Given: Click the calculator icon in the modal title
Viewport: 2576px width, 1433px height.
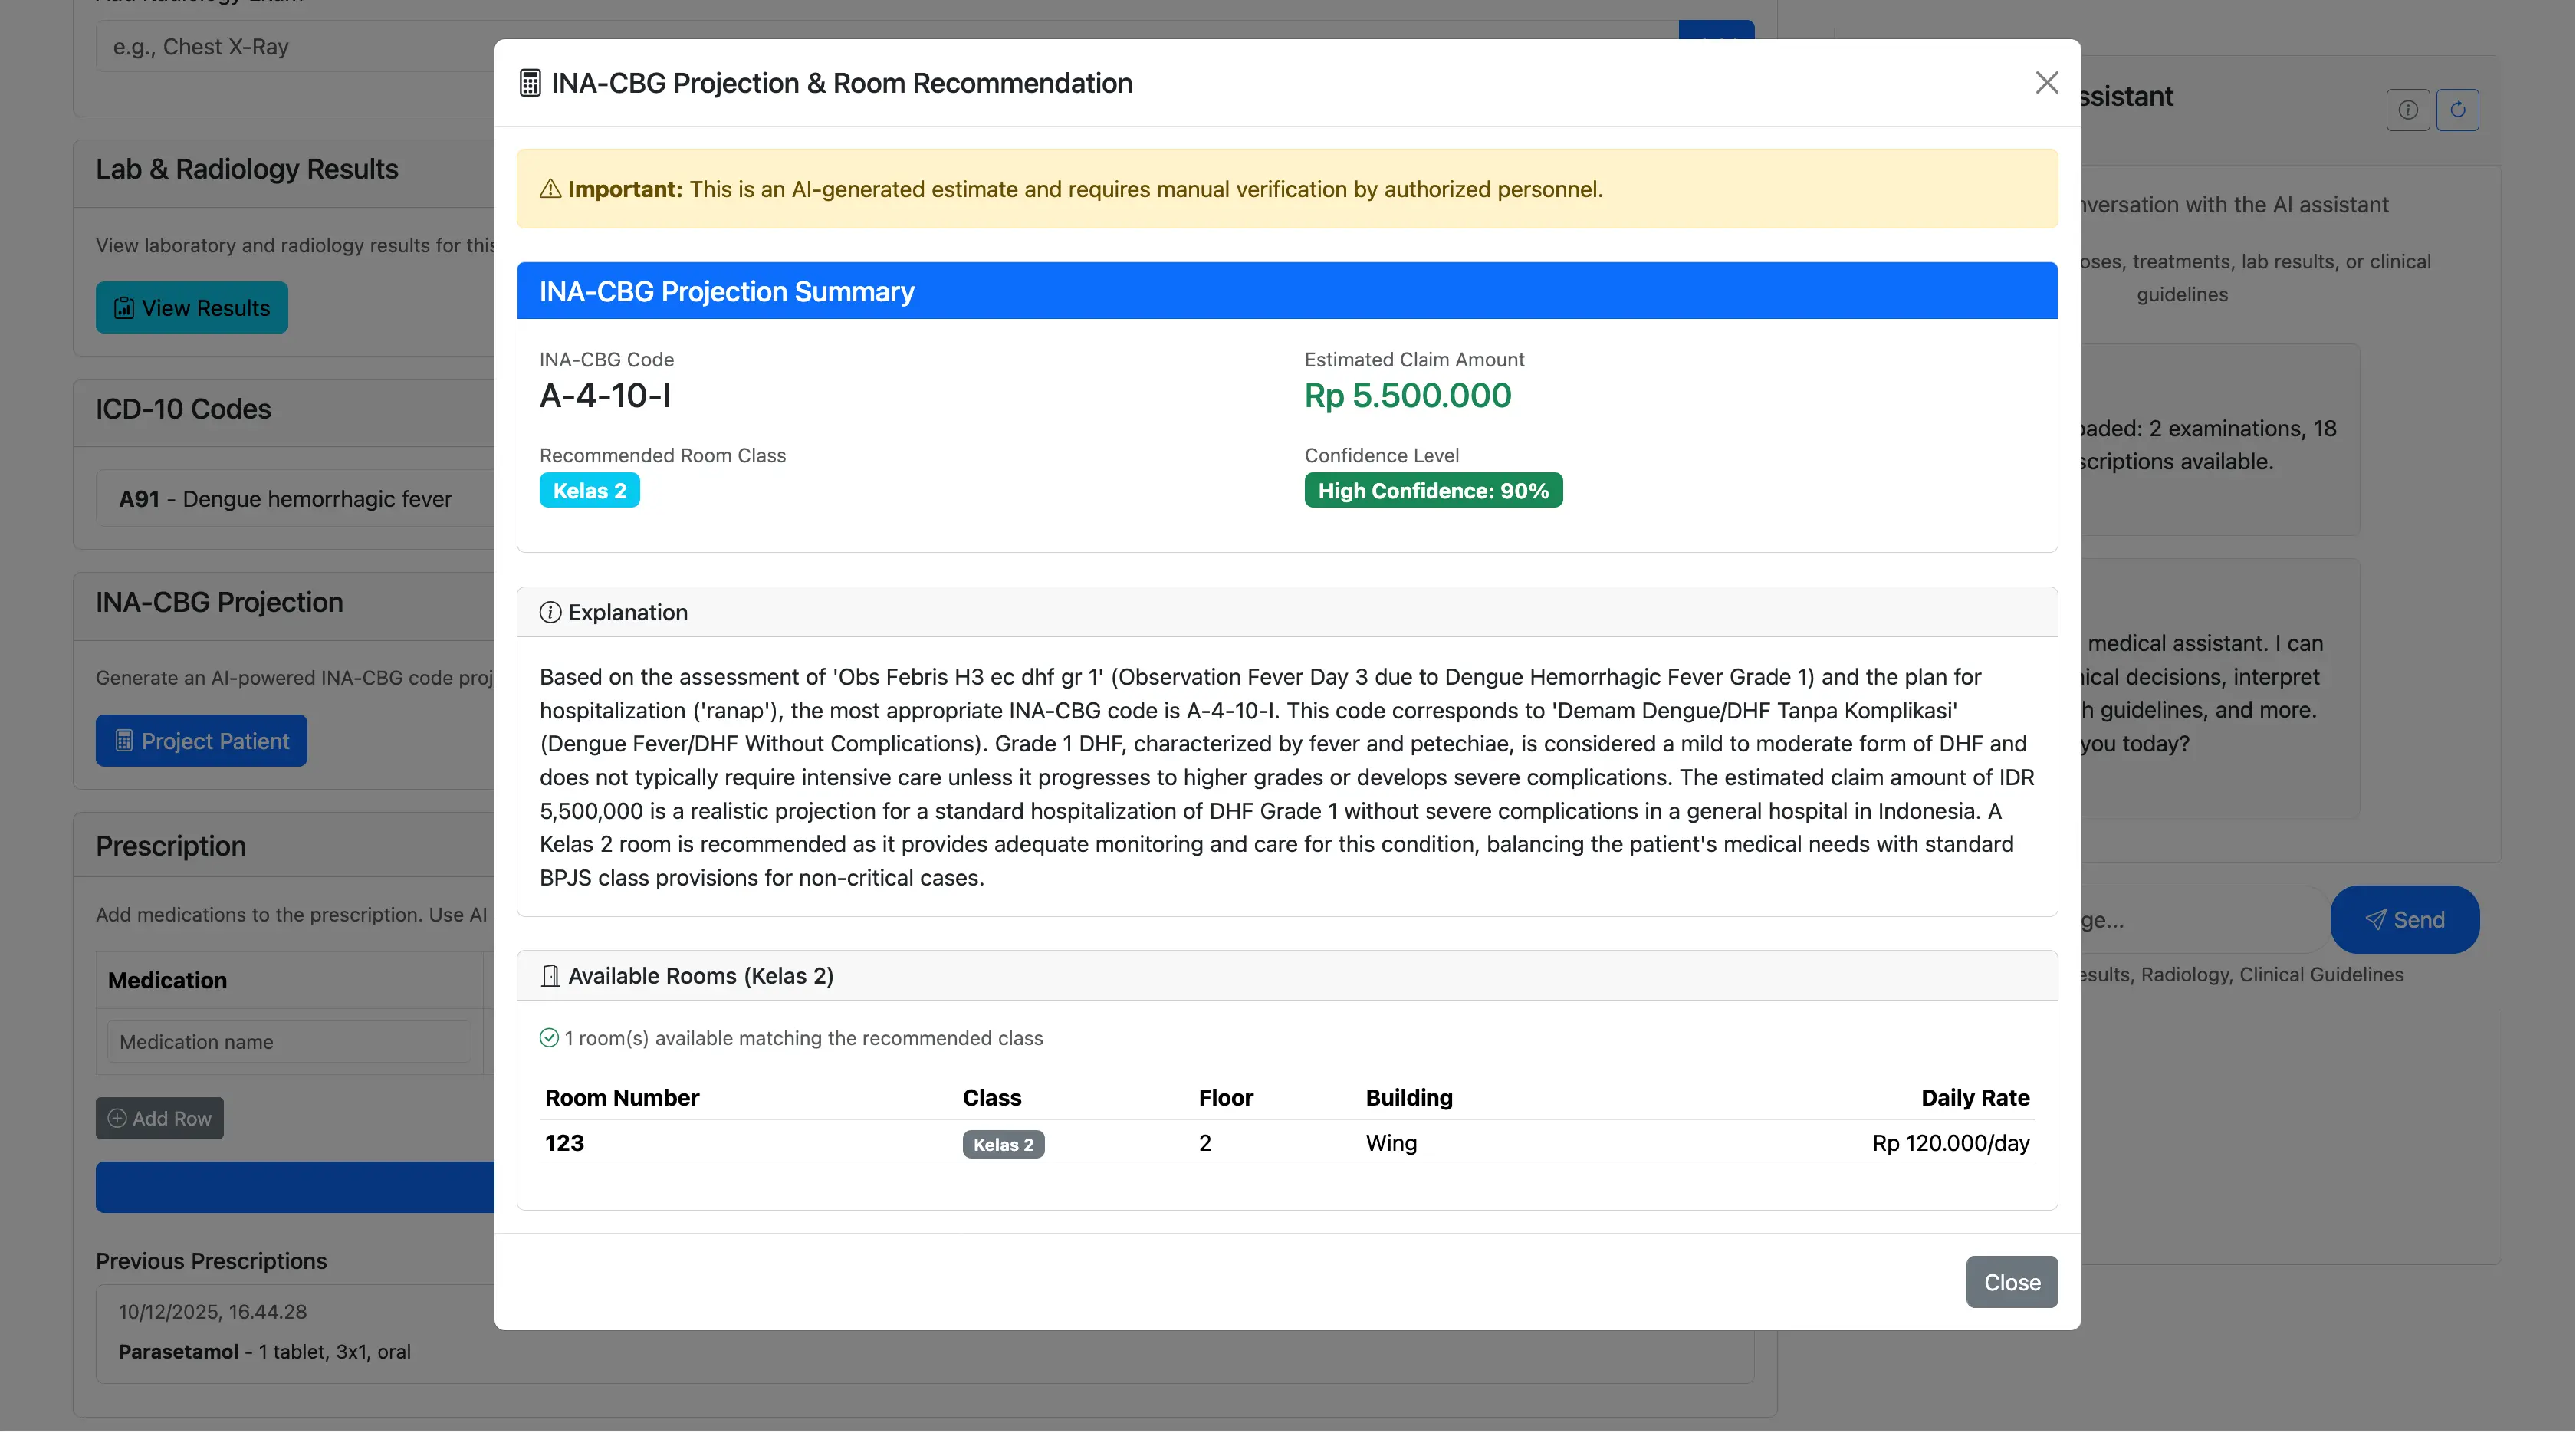Looking at the screenshot, I should click(530, 83).
